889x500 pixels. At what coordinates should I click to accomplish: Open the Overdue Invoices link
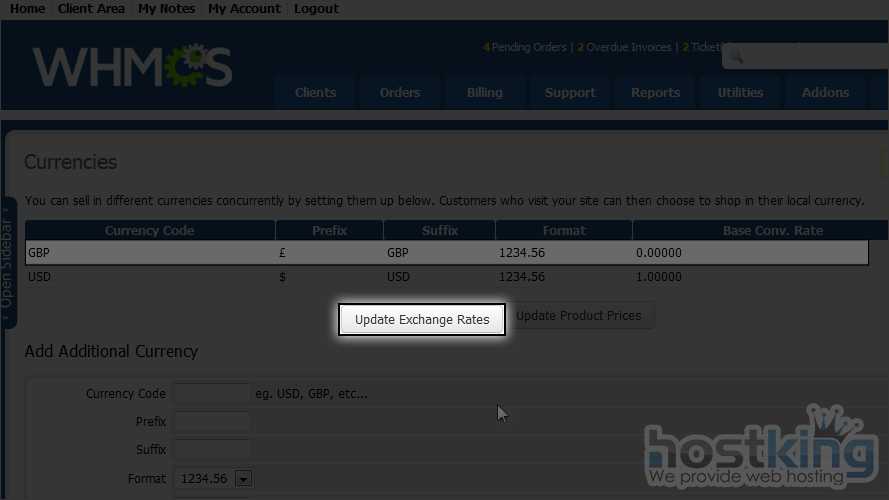click(x=628, y=47)
